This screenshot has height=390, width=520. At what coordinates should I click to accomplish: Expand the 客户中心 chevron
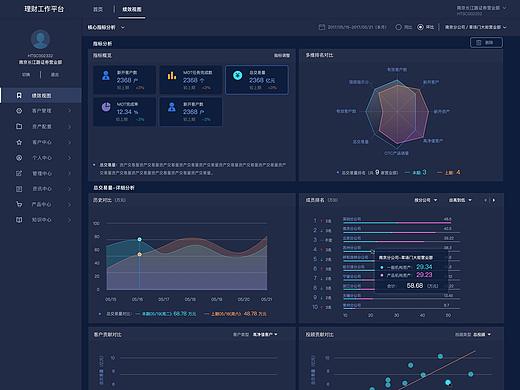pyautogui.click(x=69, y=142)
